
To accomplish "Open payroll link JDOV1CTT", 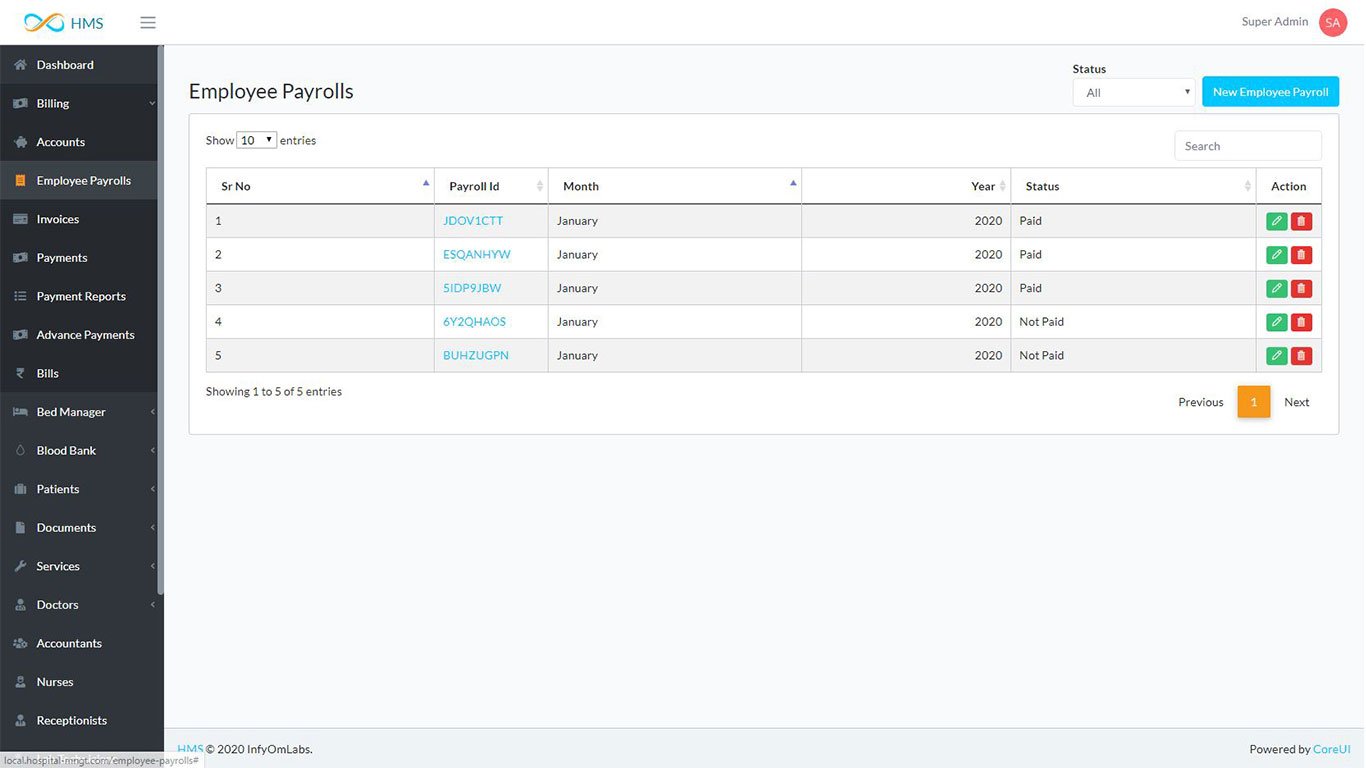I will [x=473, y=221].
